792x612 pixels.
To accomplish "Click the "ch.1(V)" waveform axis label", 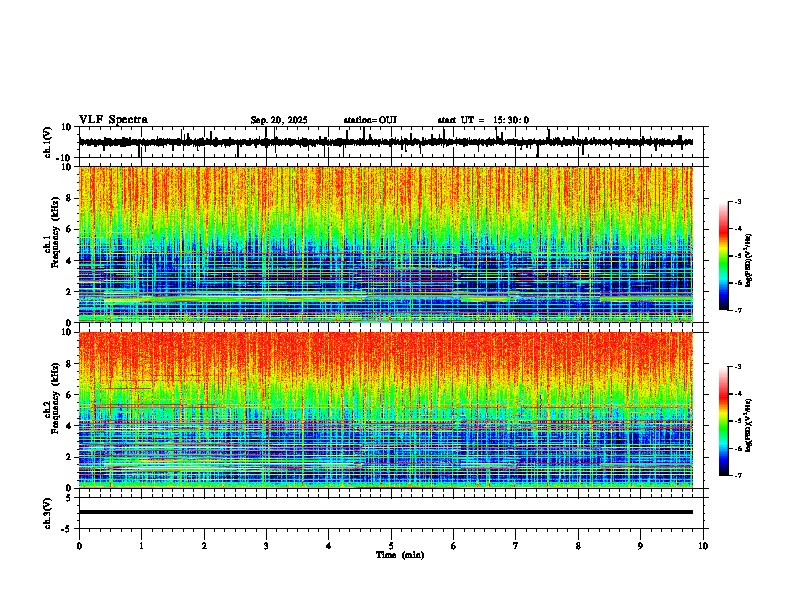I will click(48, 142).
